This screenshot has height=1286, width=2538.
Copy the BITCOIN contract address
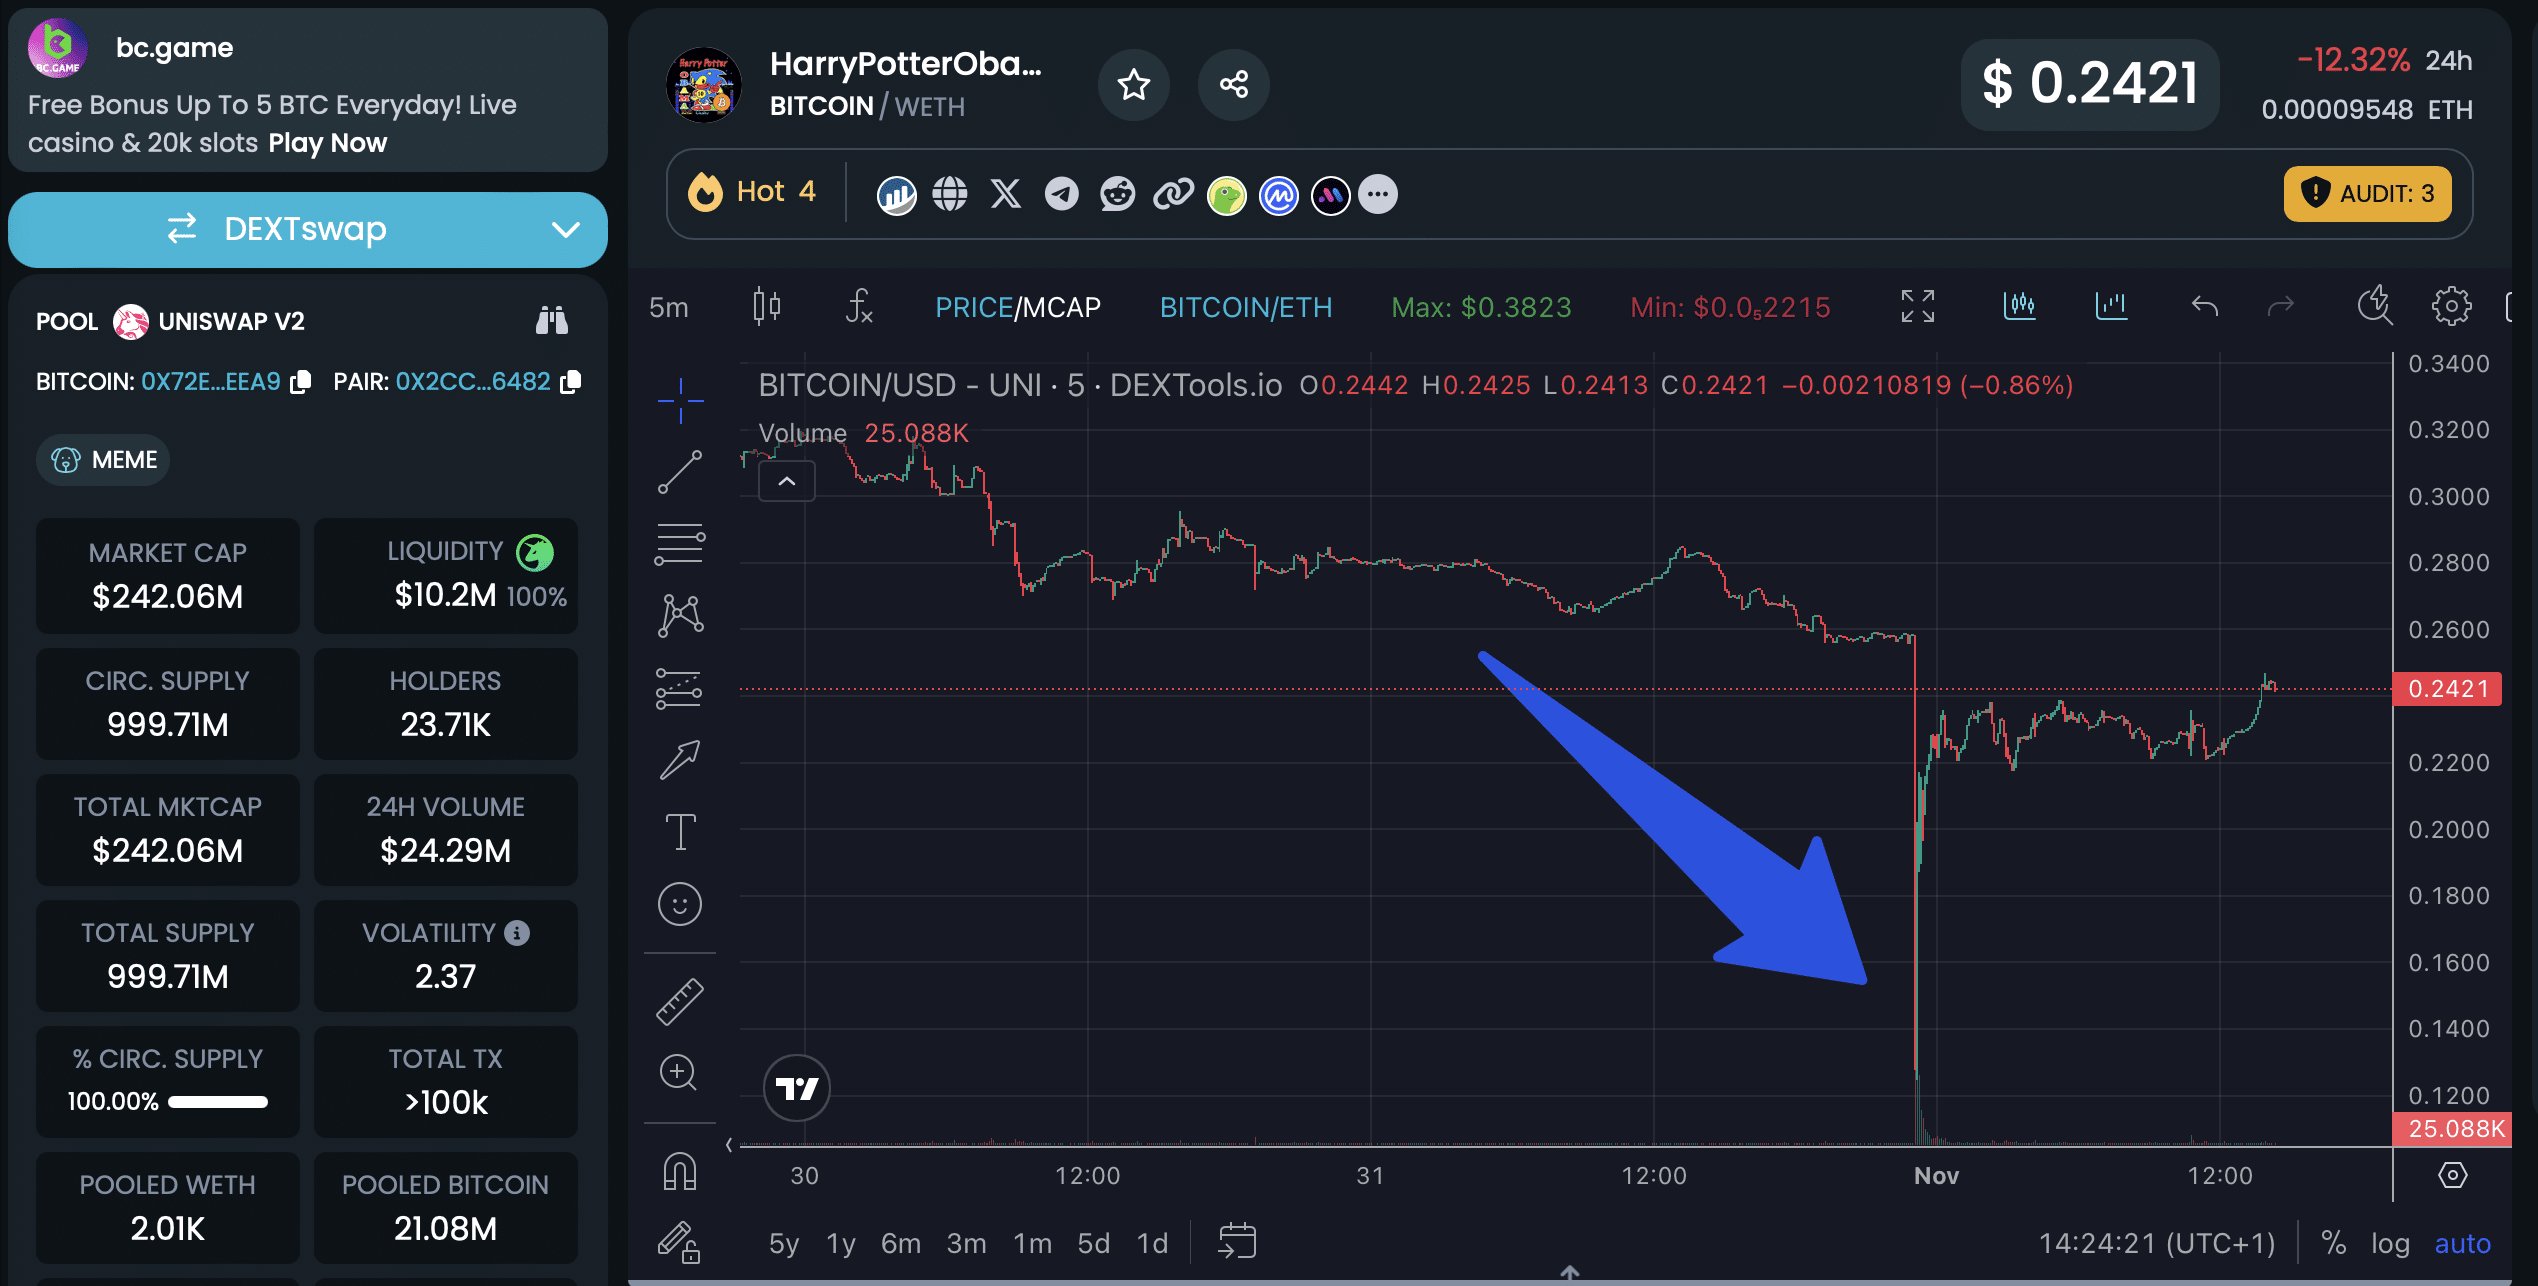(x=301, y=382)
